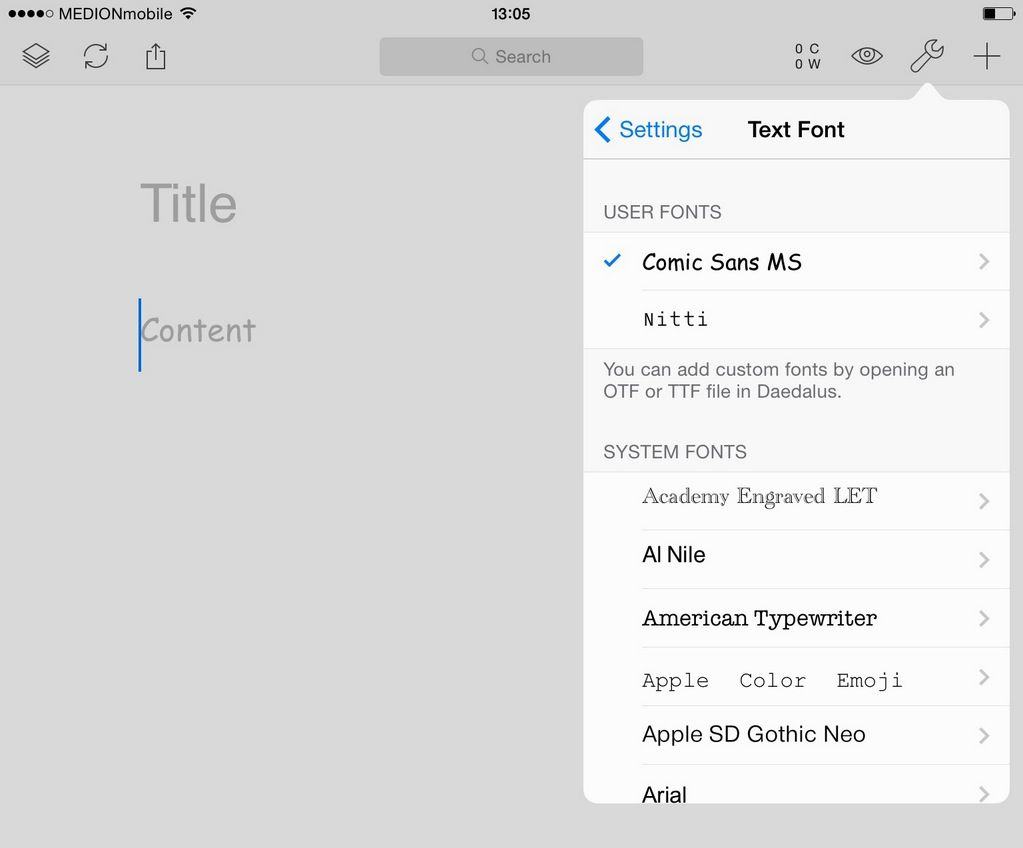Tap the Title placeholder text

188,204
